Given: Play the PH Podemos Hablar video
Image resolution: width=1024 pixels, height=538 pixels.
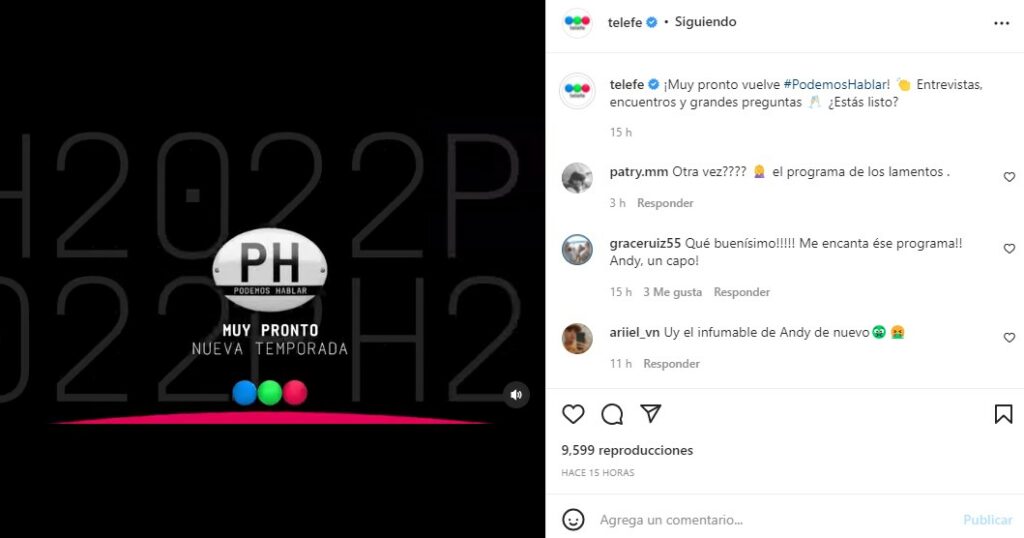Looking at the screenshot, I should (x=272, y=269).
